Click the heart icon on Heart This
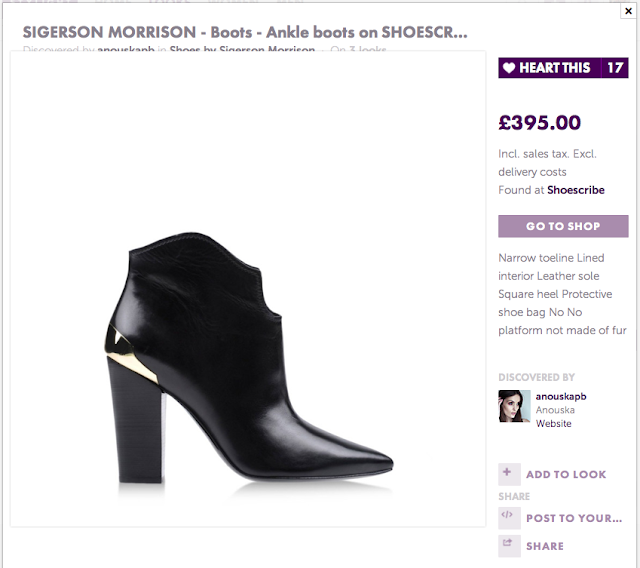640x568 pixels. click(509, 68)
